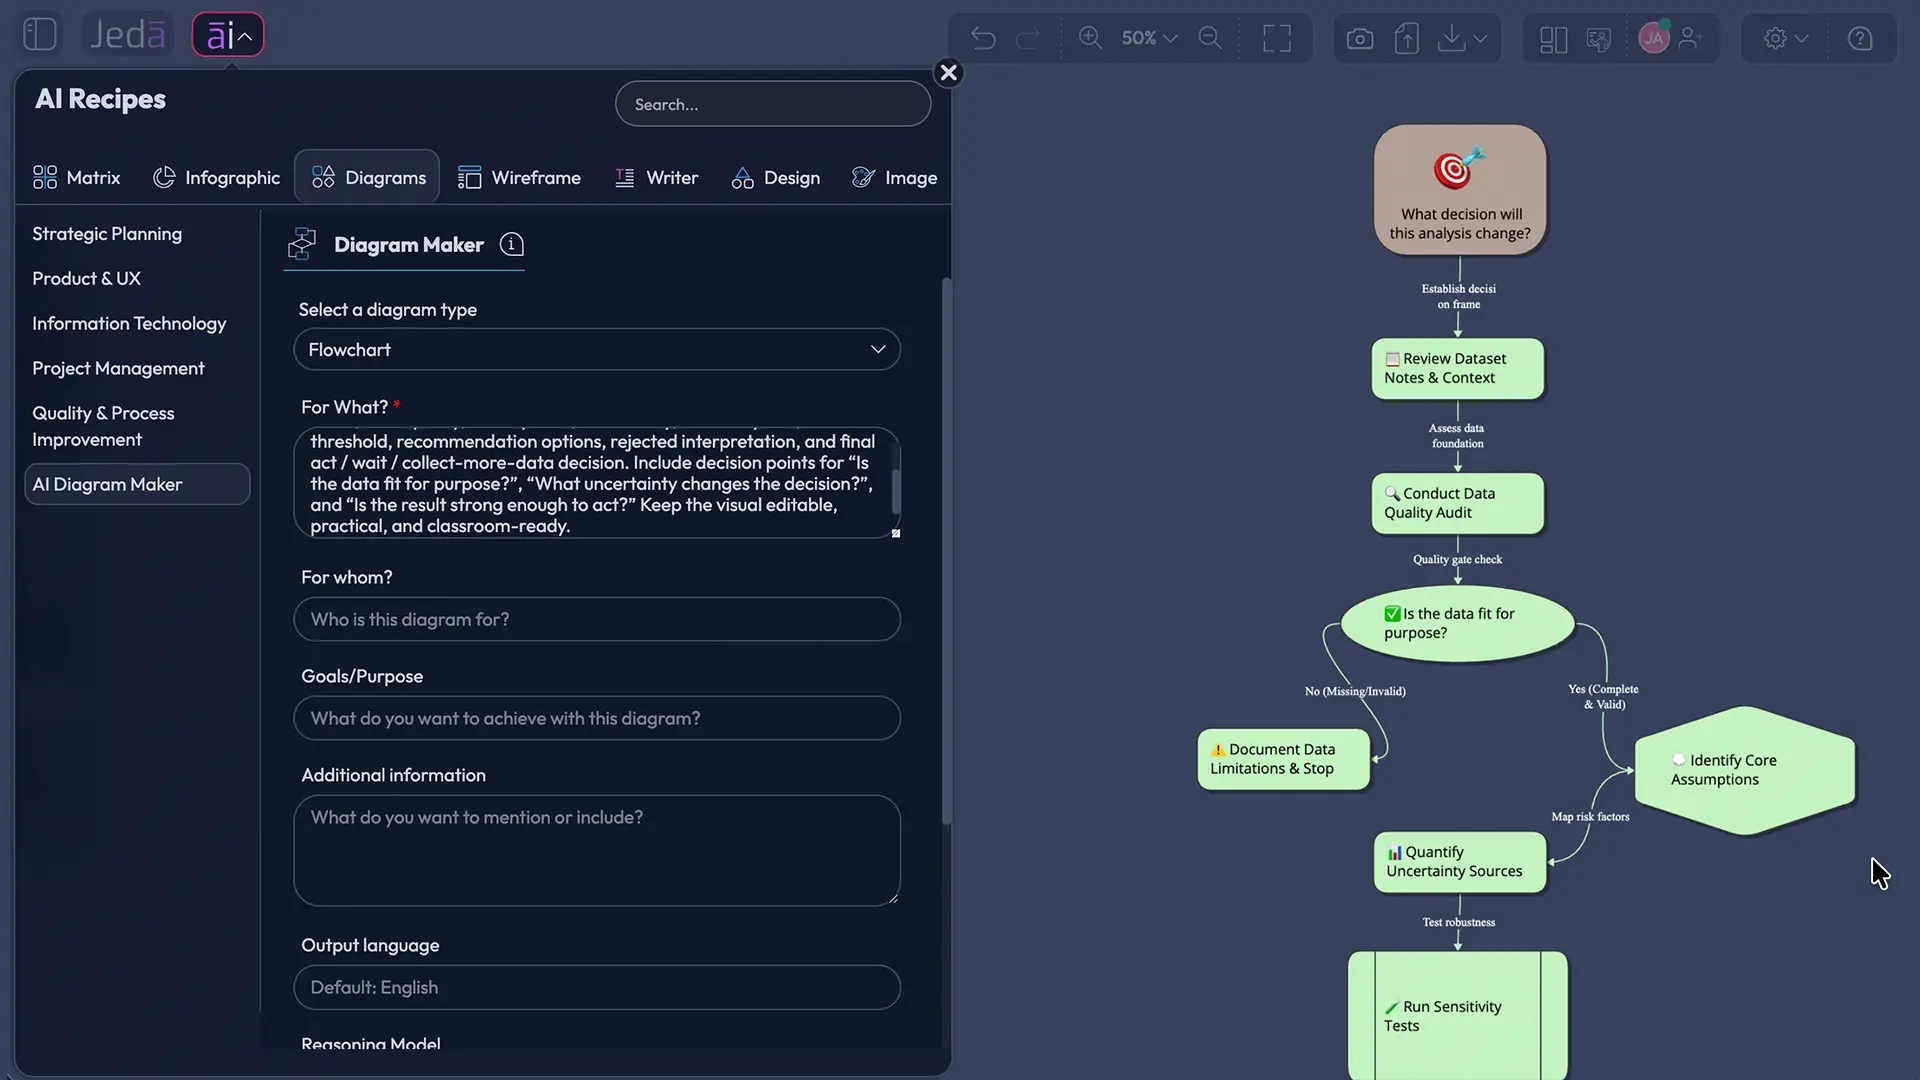This screenshot has height=1080, width=1920.
Task: Expand the download options chevron
Action: [1481, 39]
